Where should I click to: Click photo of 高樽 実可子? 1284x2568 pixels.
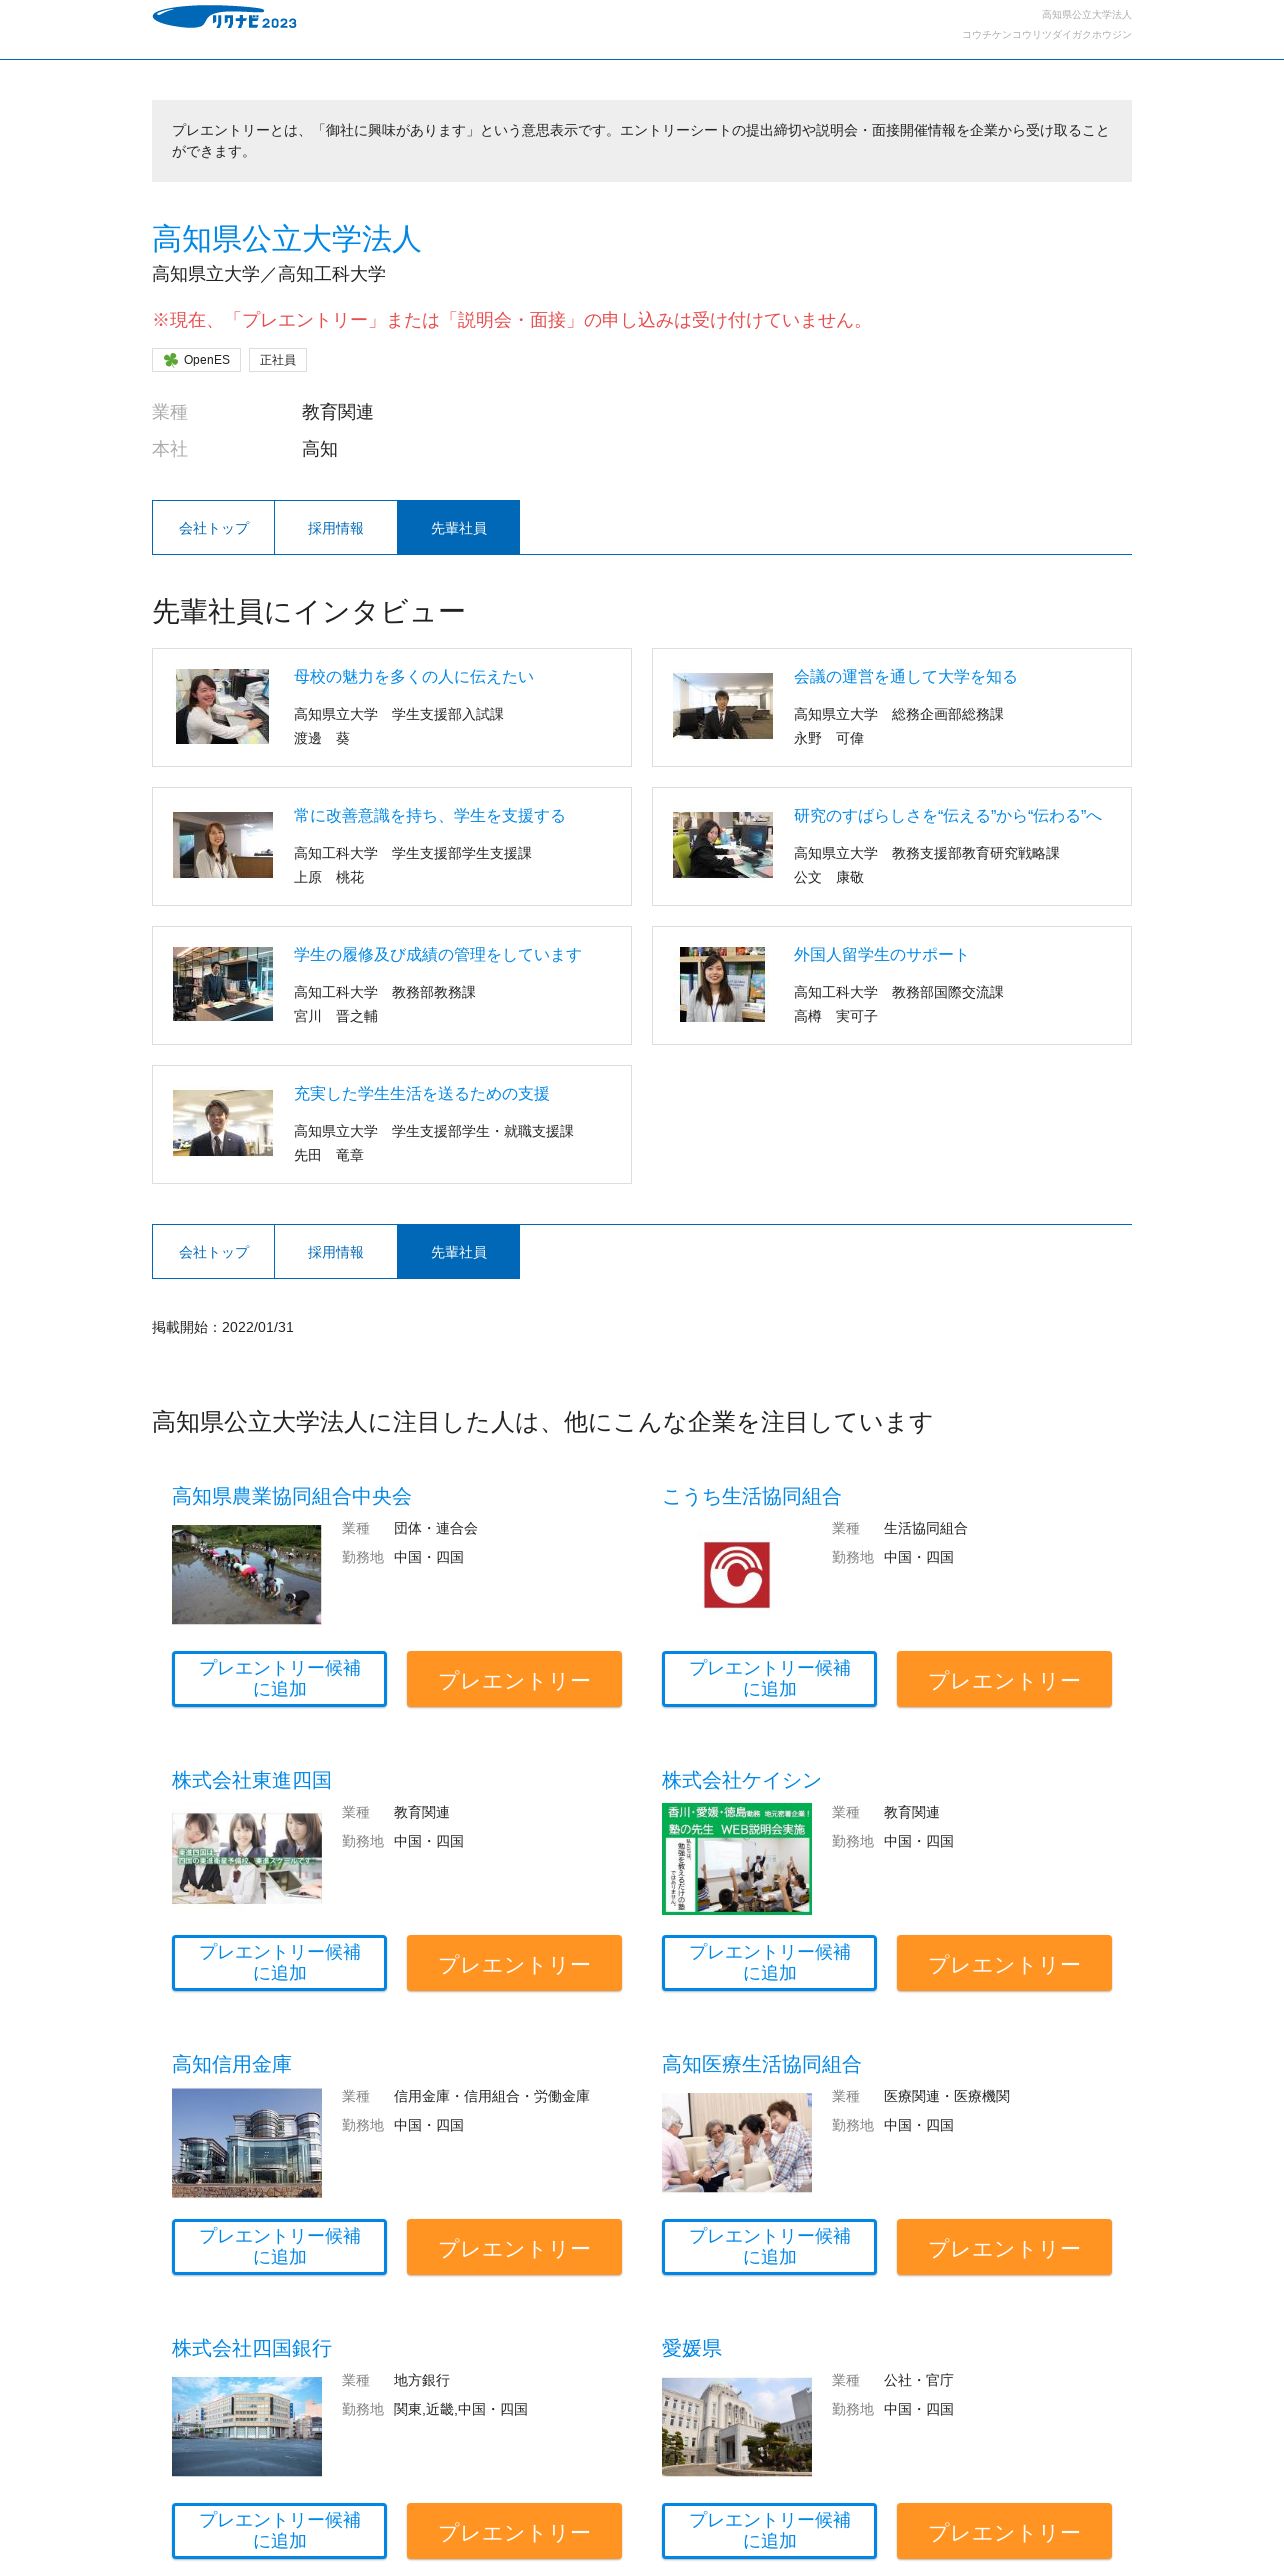pos(722,984)
